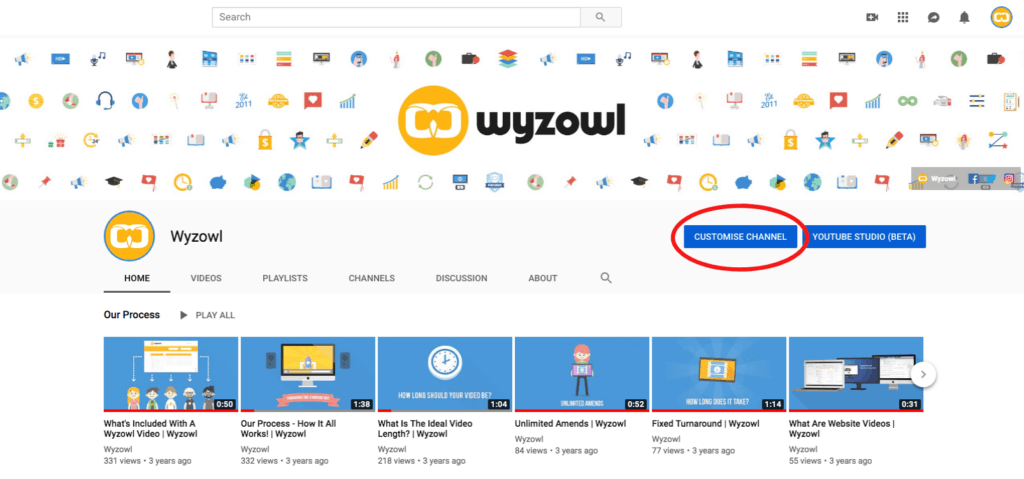Search within channel using magnifier icon
1024x479 pixels.
click(606, 278)
